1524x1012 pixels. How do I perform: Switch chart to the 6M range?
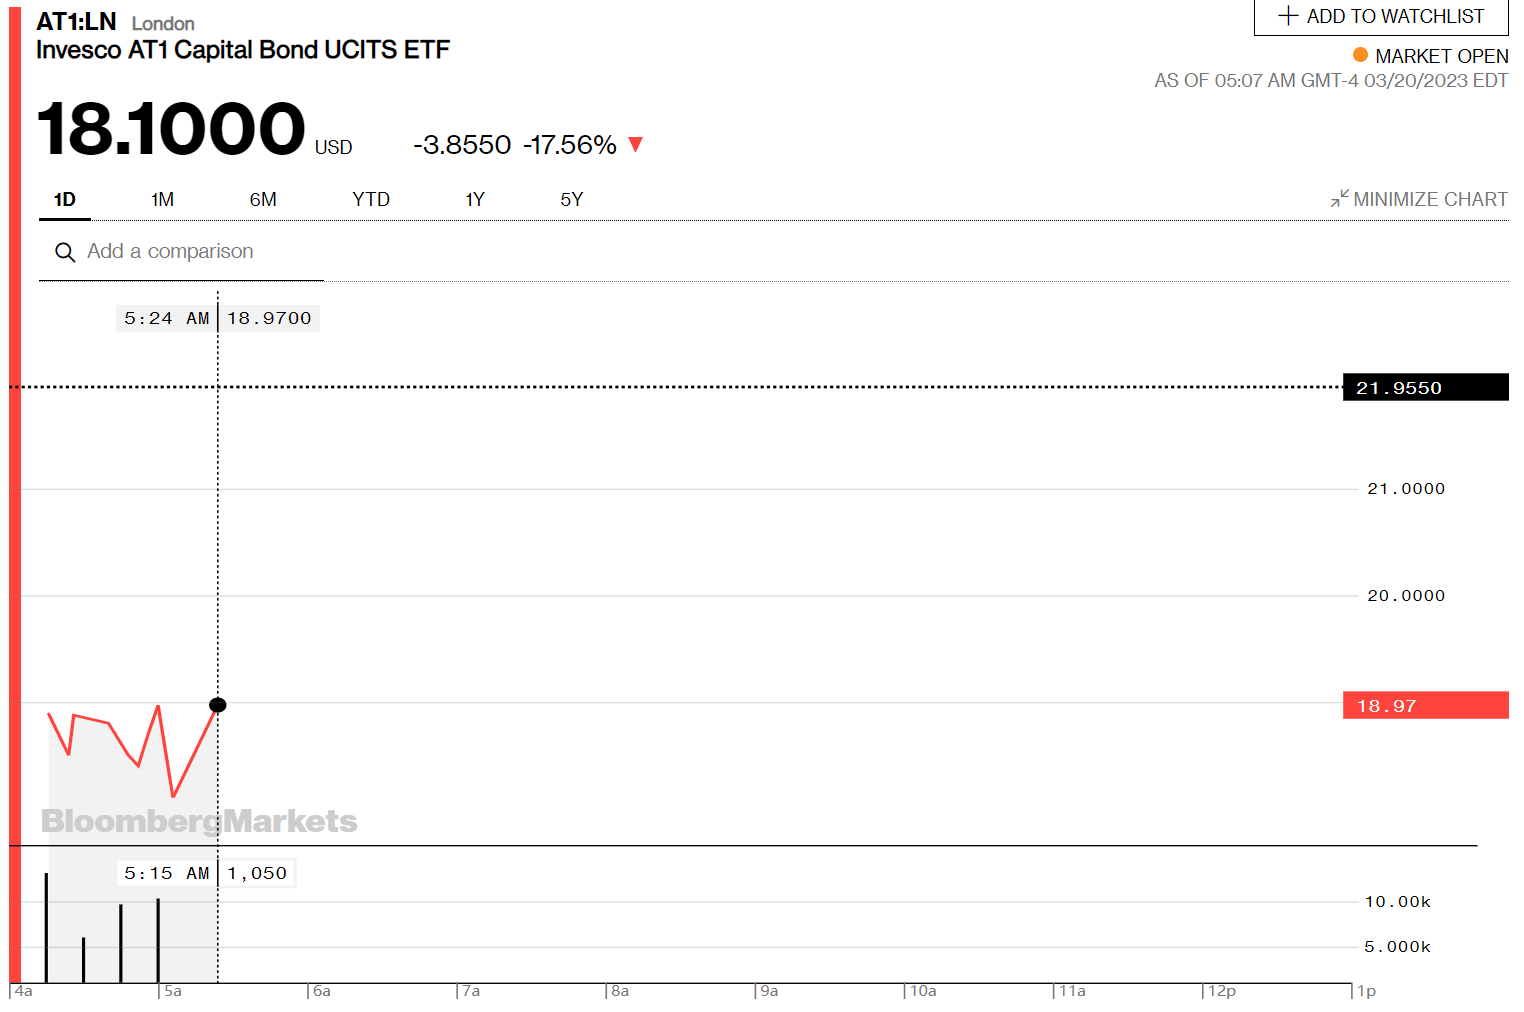[x=263, y=200]
